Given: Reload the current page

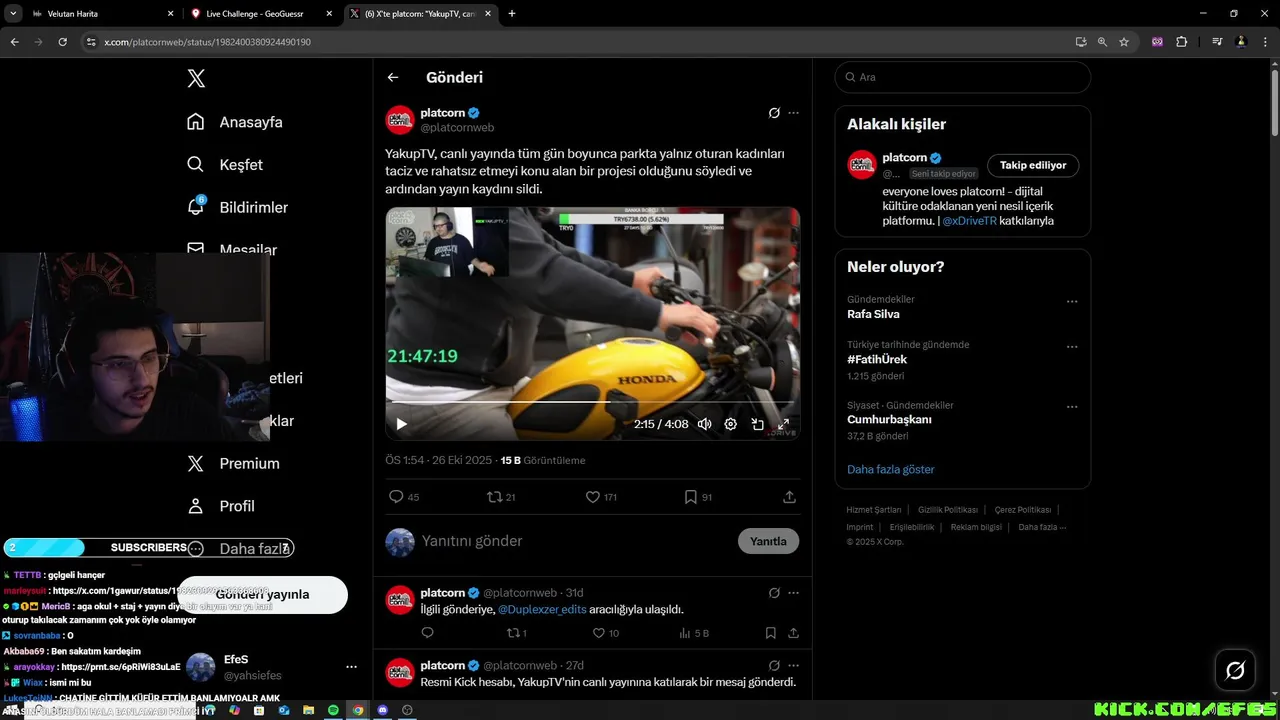Looking at the screenshot, I should point(62,42).
